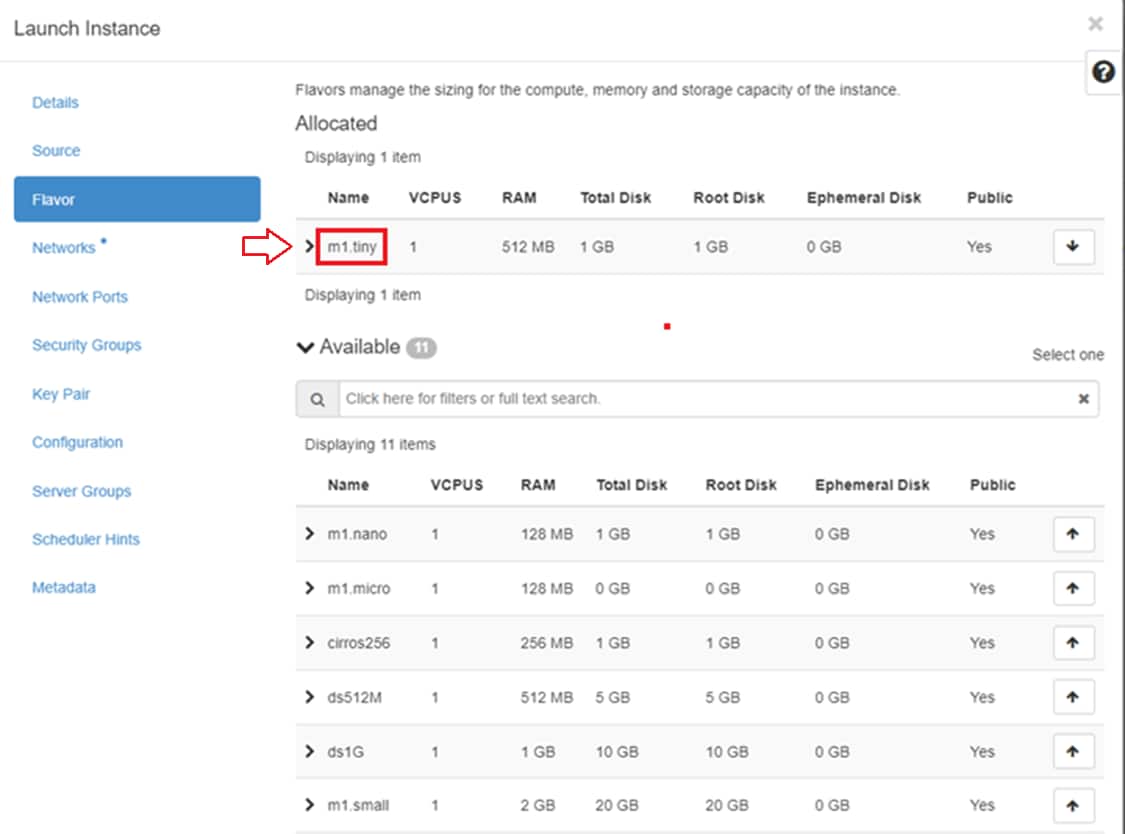Open the Configuration step
Viewport: 1125px width, 834px height.
(x=77, y=442)
